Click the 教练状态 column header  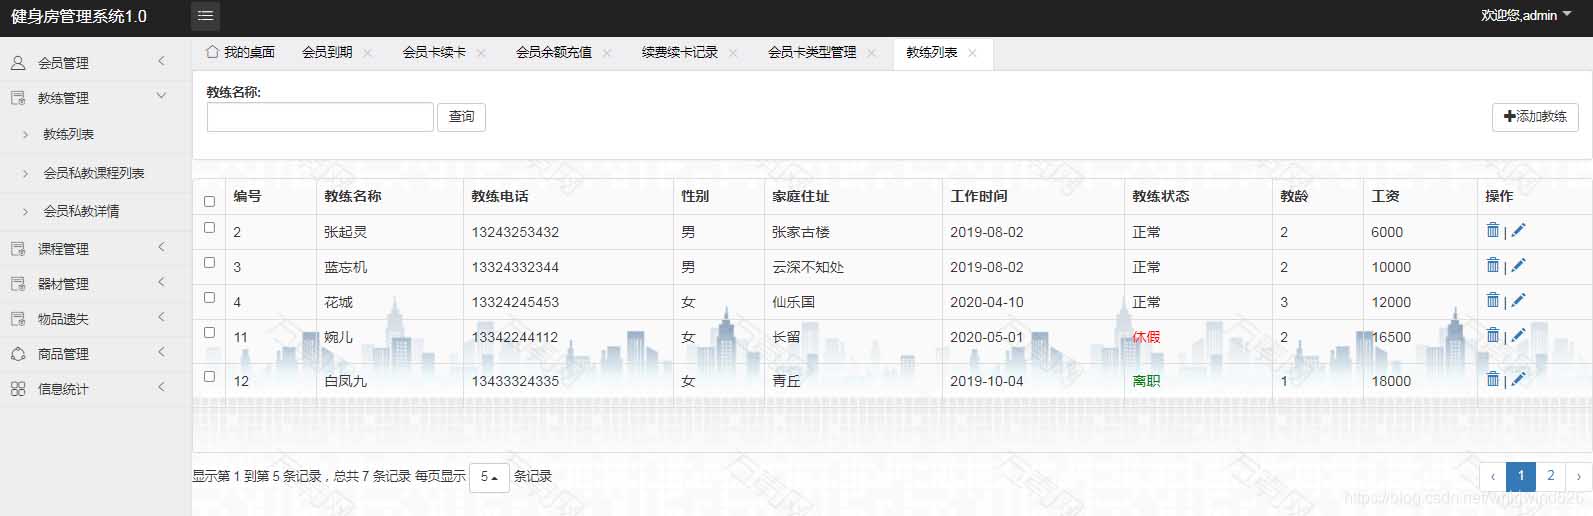pos(1160,196)
